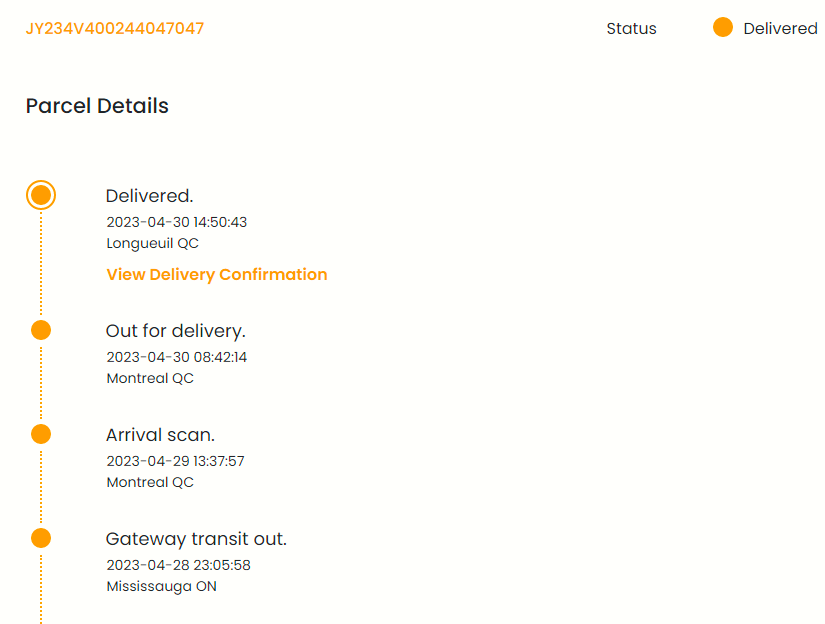The width and height of the screenshot is (825, 624).
Task: Click the Out for delivery timeline dot
Action: click(41, 330)
